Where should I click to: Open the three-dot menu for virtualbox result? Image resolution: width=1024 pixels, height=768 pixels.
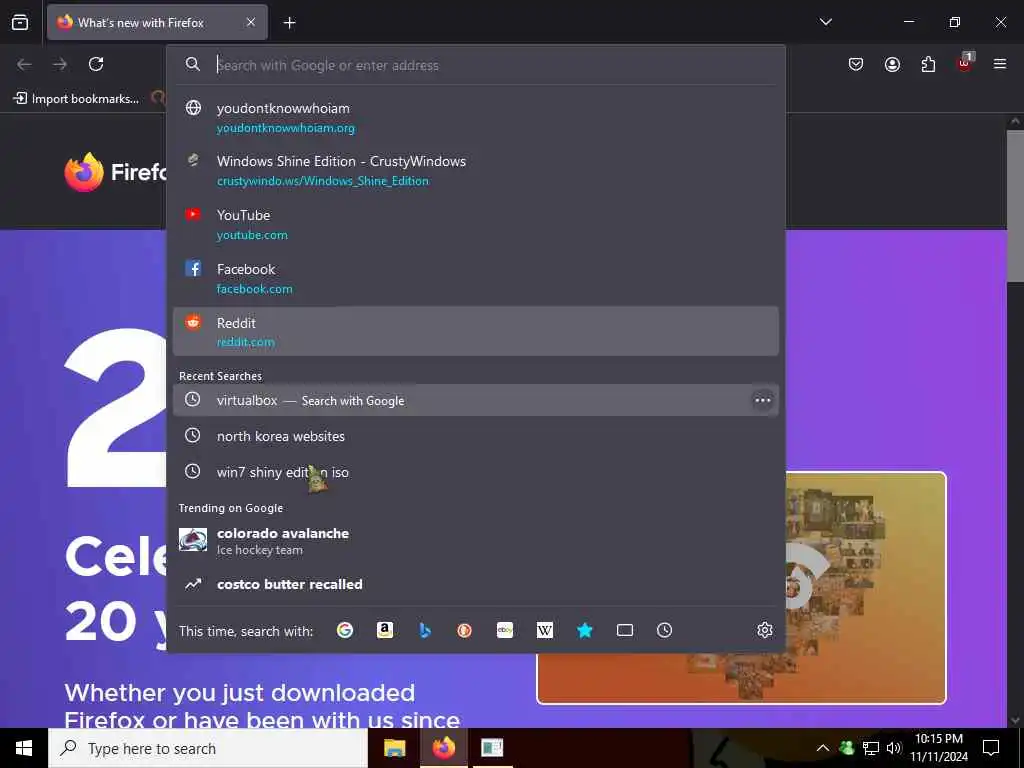(762, 400)
